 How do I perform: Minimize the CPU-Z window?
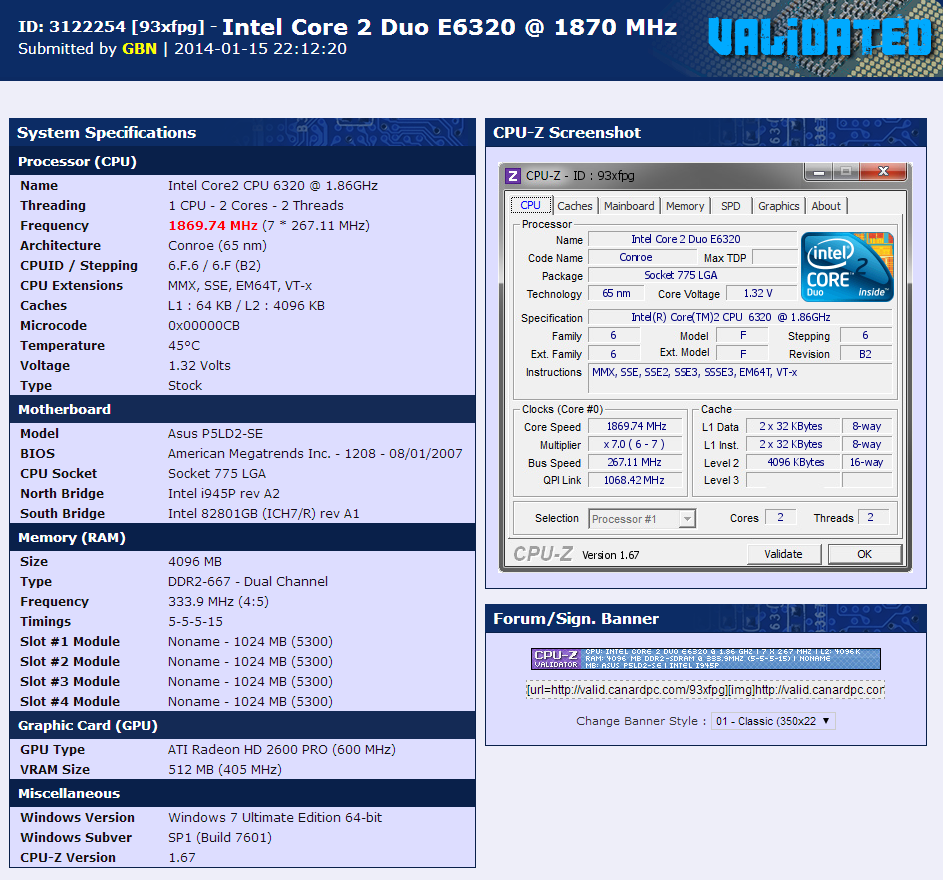click(819, 172)
